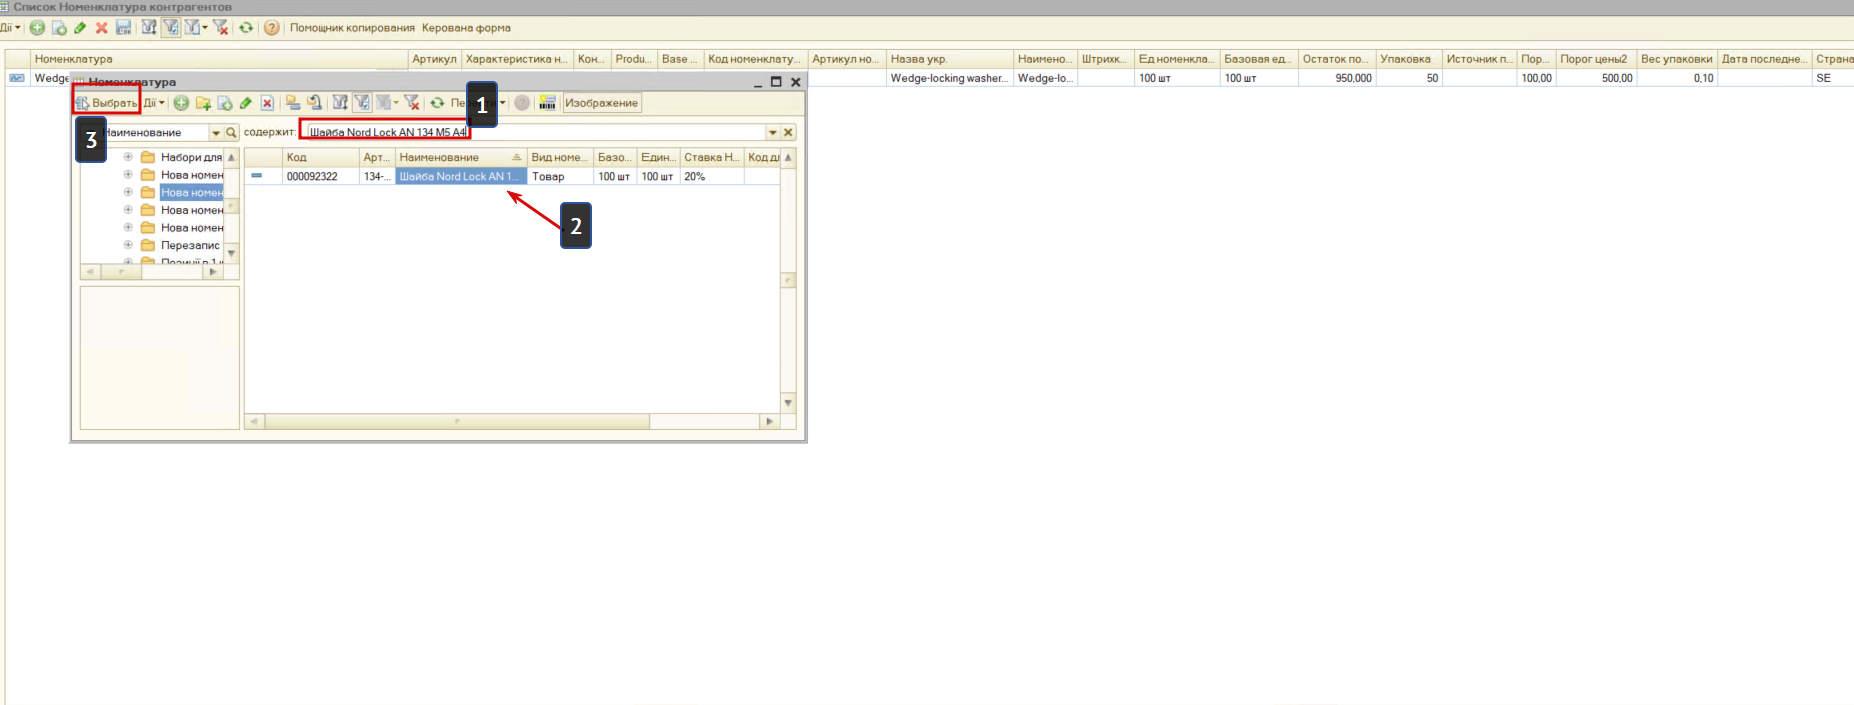Image resolution: width=1854 pixels, height=705 pixels.
Task: Click the search magnifier next to Наименование
Action: (231, 132)
